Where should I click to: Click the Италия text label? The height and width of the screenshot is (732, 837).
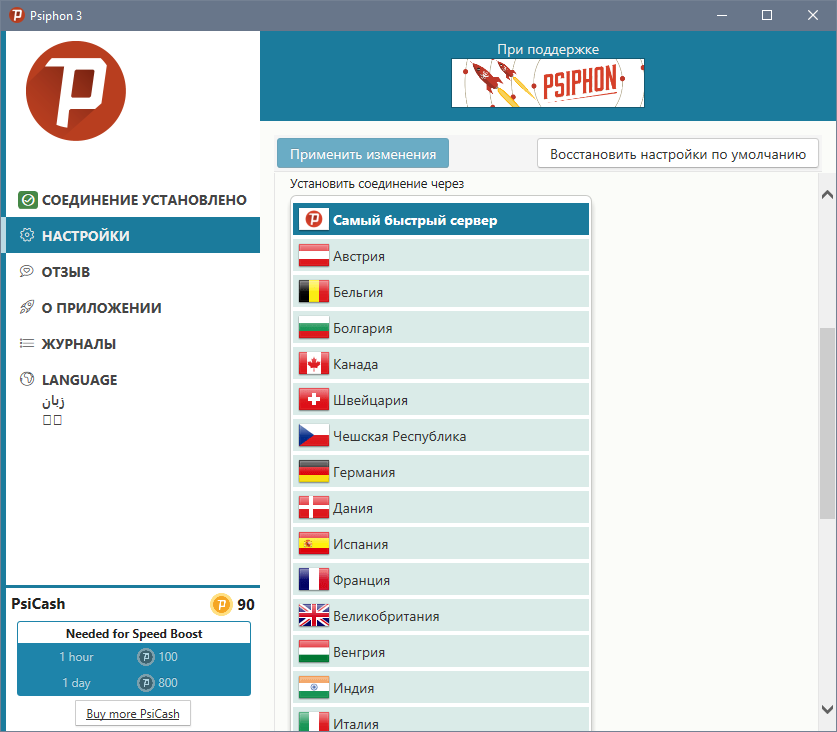pos(356,724)
